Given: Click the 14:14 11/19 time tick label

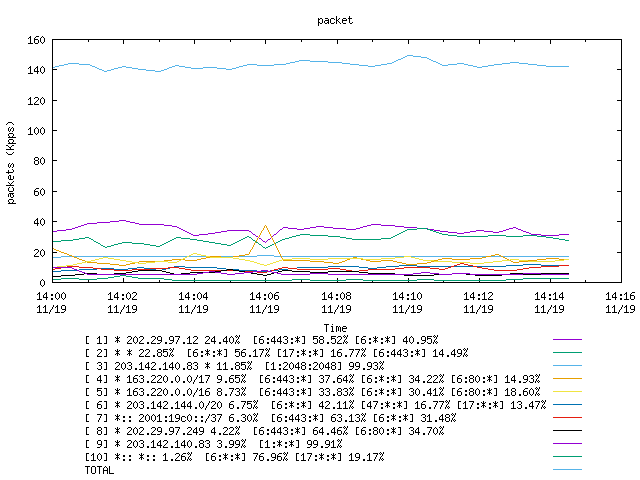Looking at the screenshot, I should [549, 302].
